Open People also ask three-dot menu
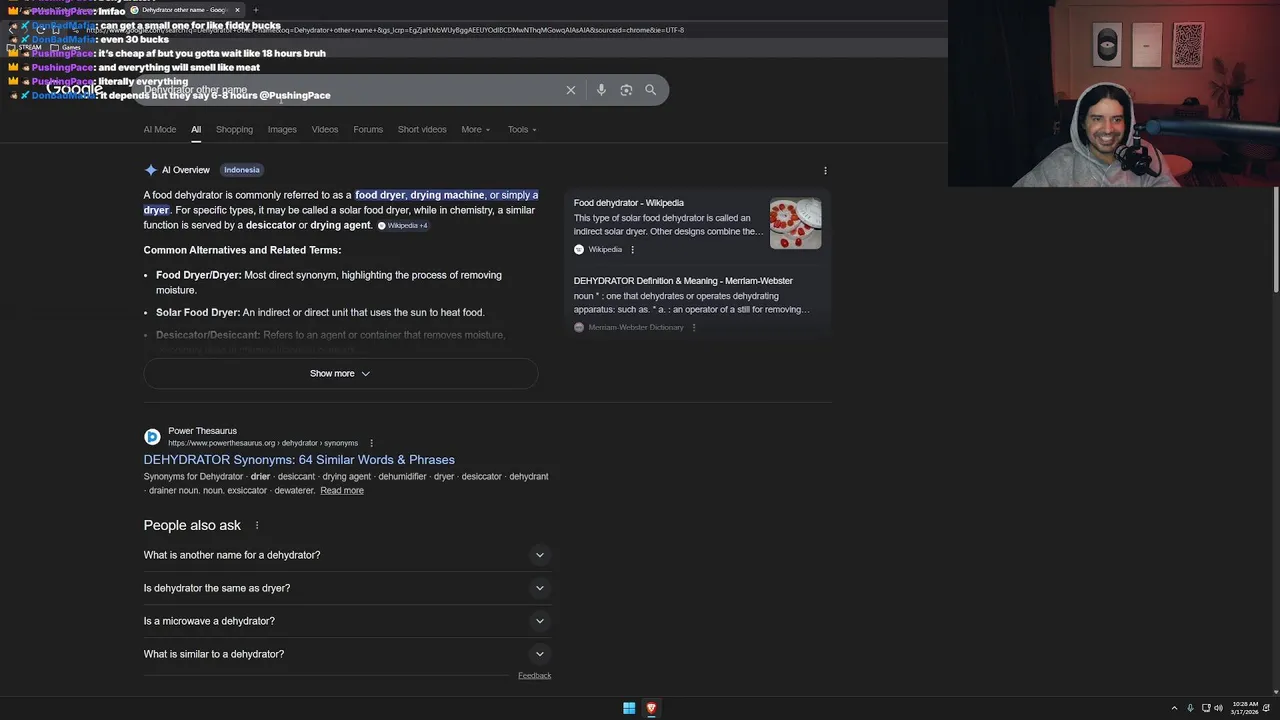The height and width of the screenshot is (720, 1280). pyautogui.click(x=257, y=525)
